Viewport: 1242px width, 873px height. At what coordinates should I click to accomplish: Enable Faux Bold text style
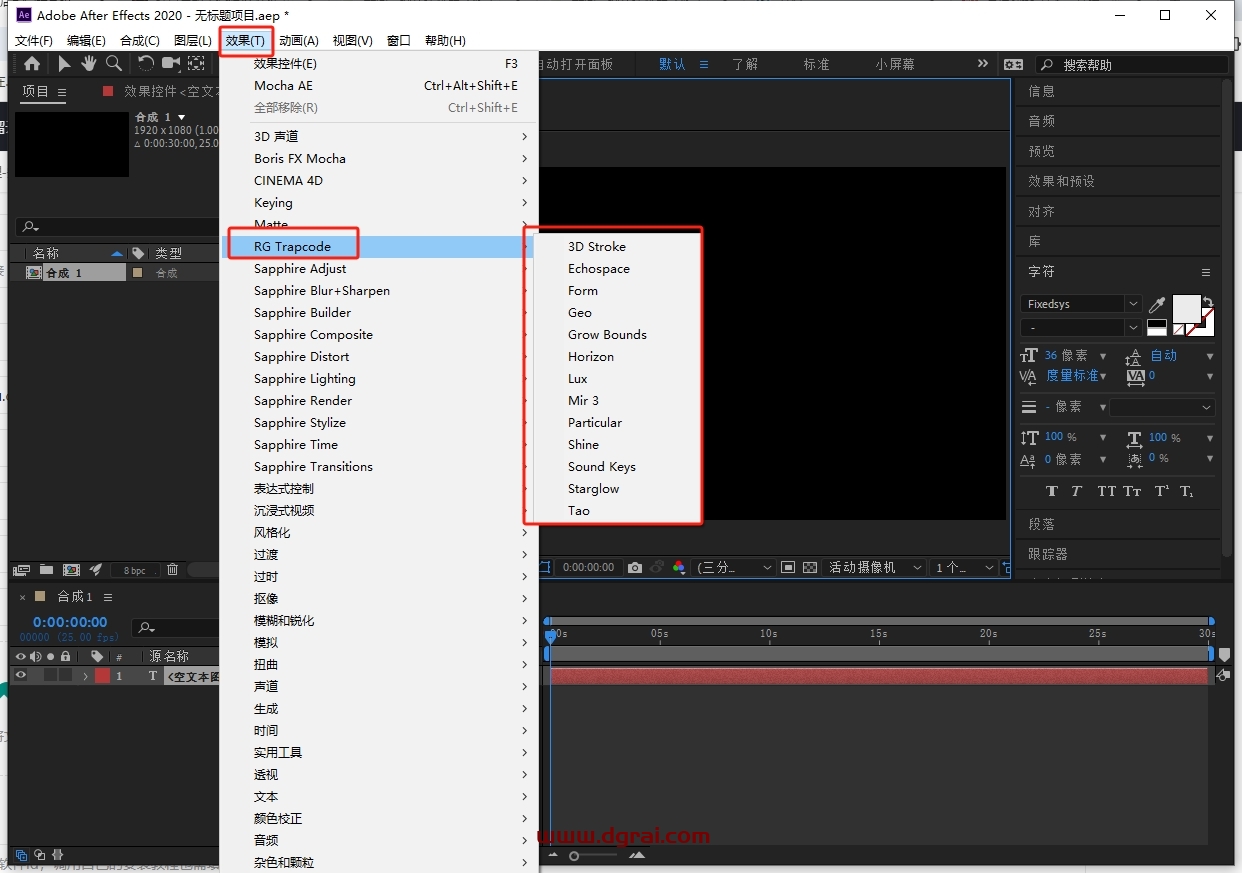[1051, 491]
